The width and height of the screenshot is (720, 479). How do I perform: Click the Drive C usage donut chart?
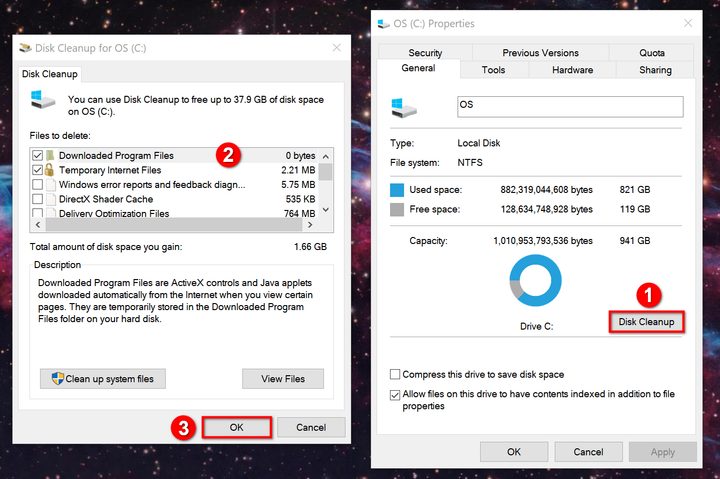click(x=535, y=280)
